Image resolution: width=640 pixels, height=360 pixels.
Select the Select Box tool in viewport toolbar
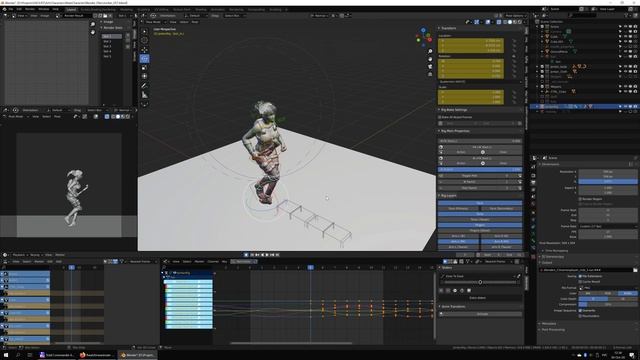click(x=144, y=31)
